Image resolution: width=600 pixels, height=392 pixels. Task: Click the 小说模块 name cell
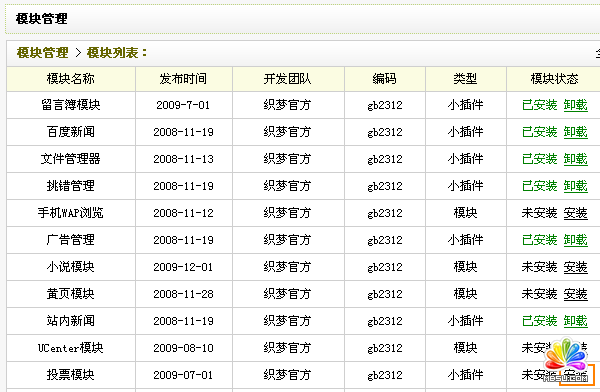(71, 267)
